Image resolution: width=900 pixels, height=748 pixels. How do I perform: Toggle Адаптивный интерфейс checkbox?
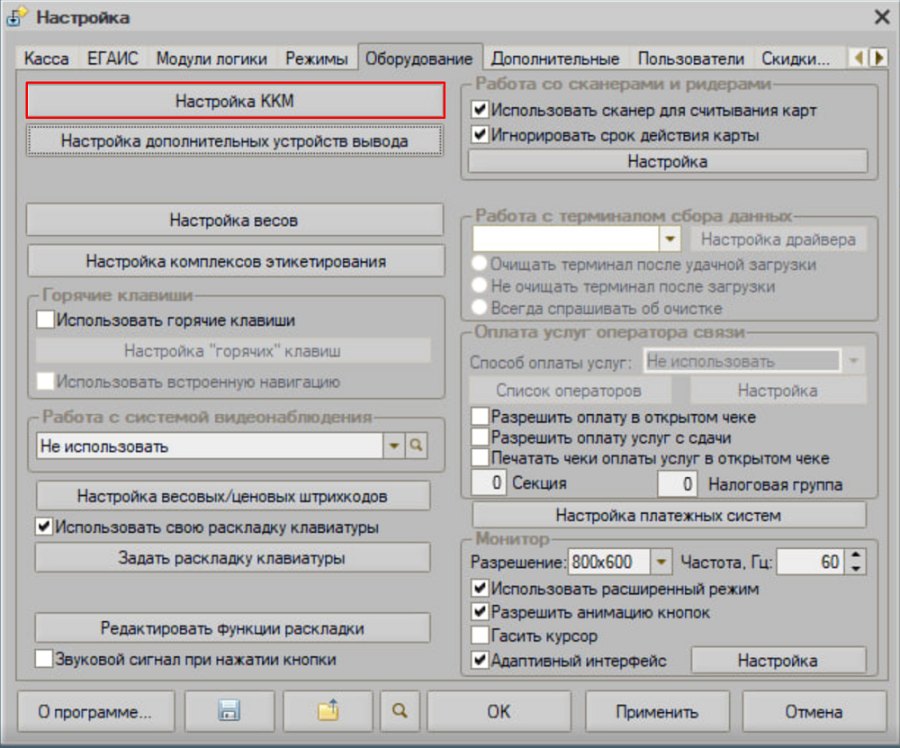[480, 660]
